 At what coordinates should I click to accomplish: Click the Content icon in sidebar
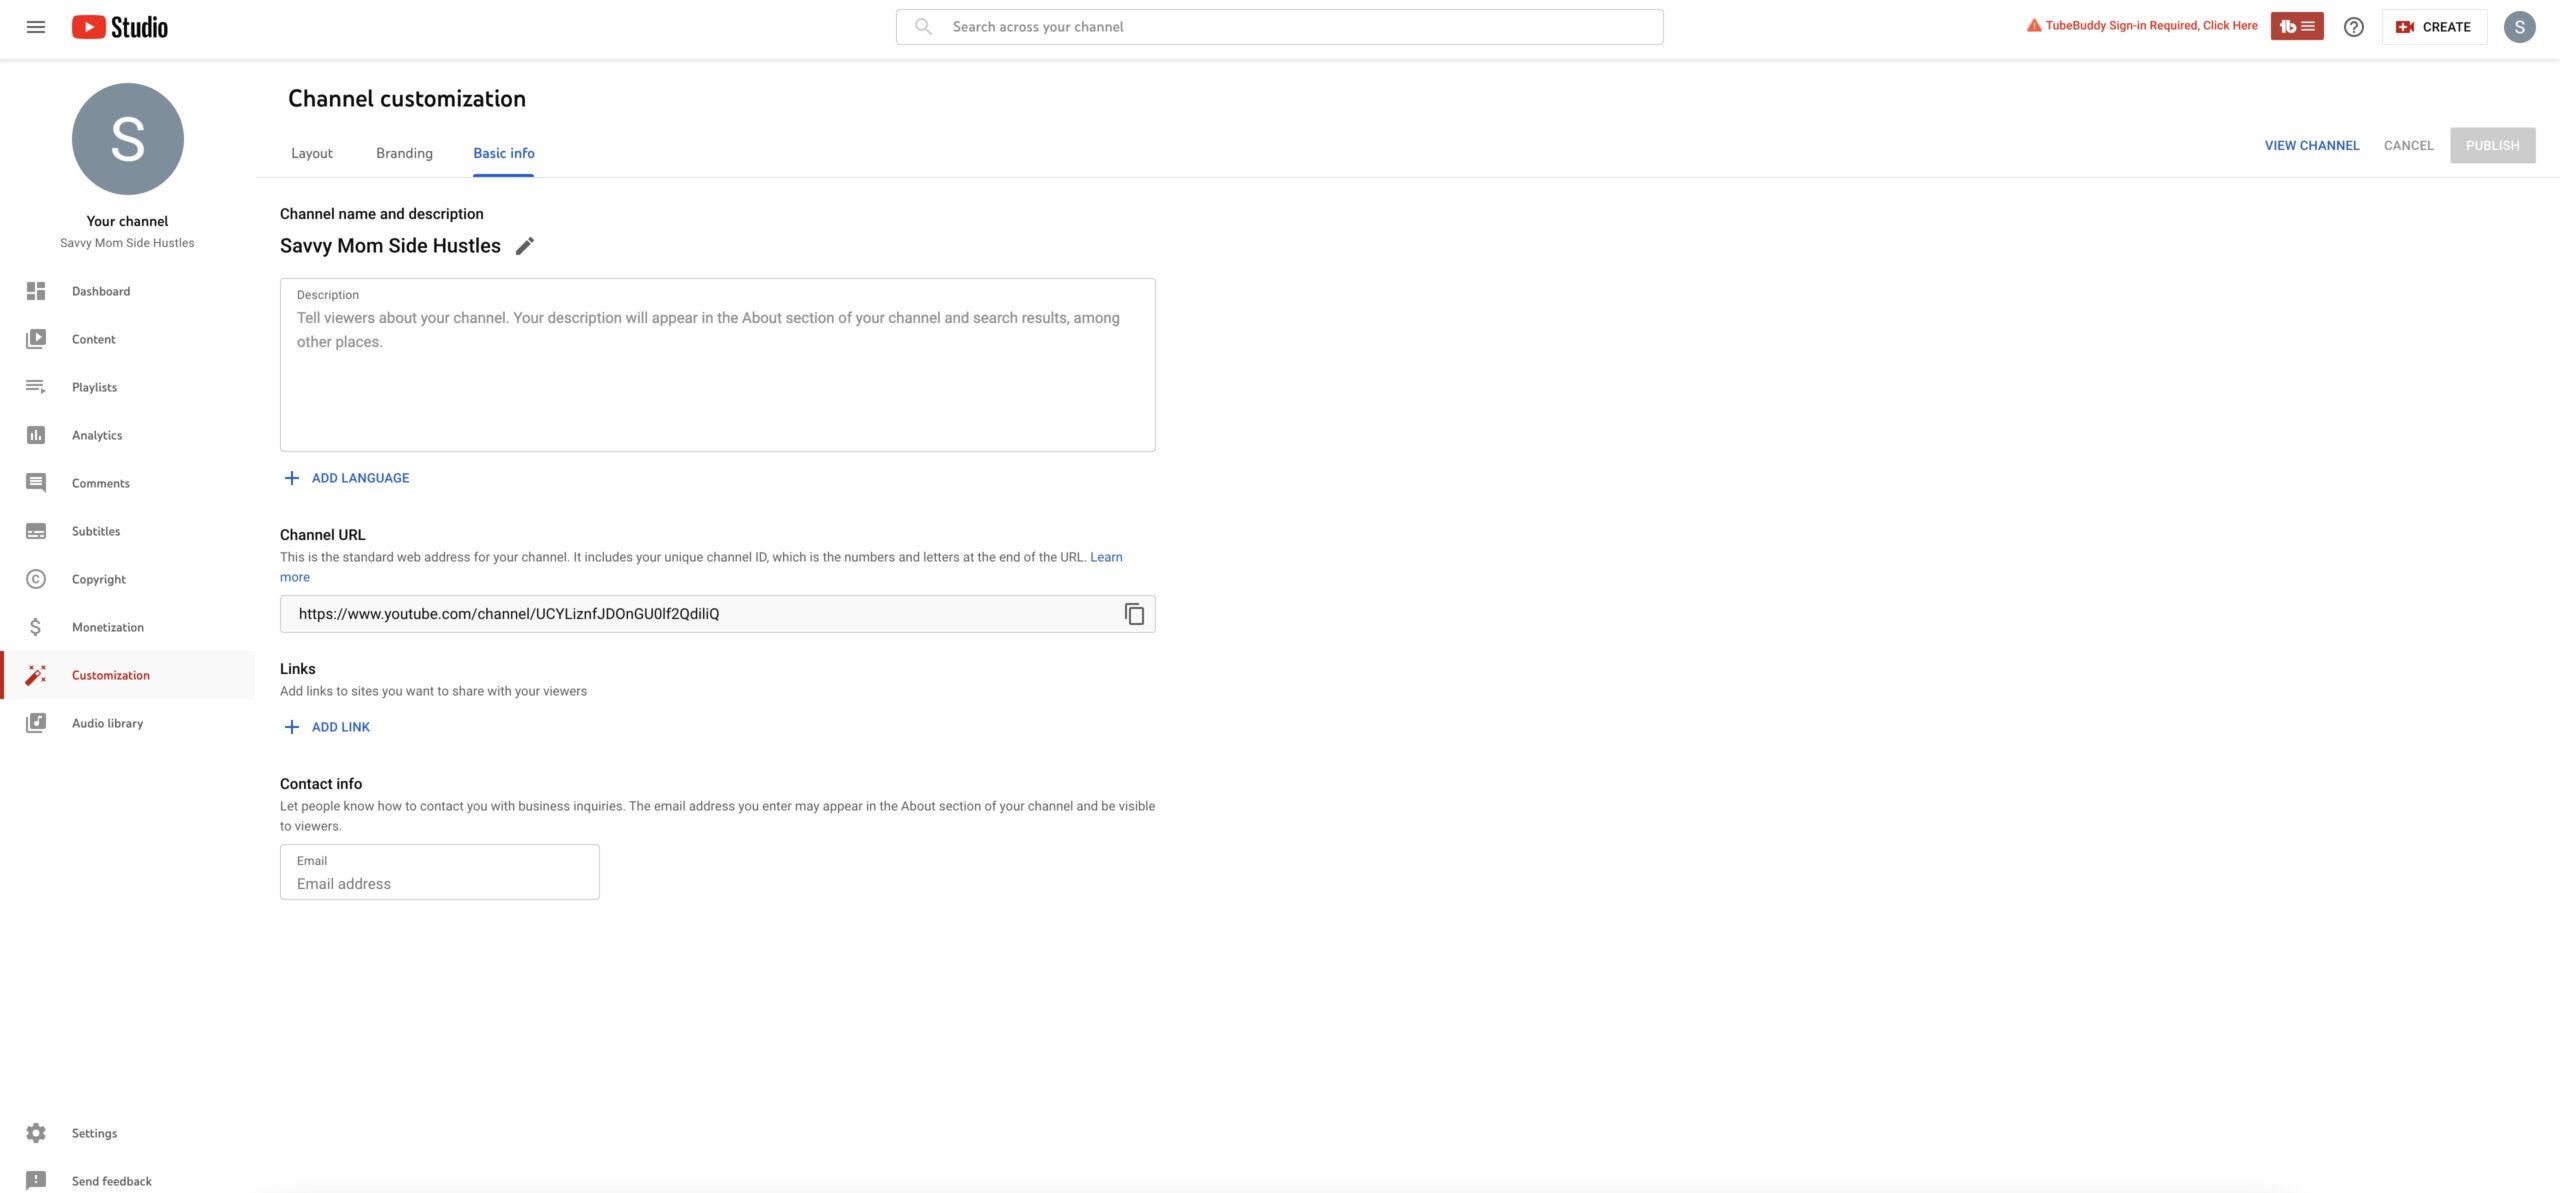click(36, 339)
